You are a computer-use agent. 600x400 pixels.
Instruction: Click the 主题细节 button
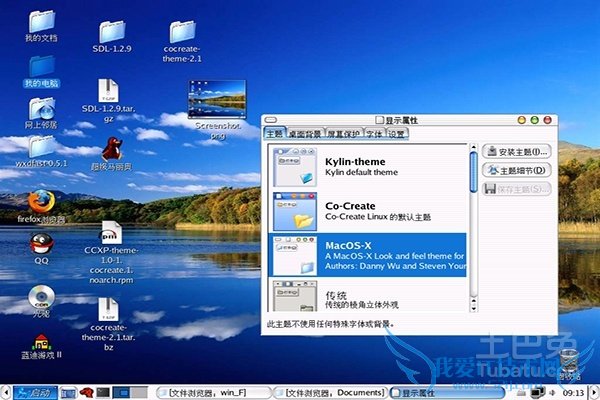click(516, 170)
